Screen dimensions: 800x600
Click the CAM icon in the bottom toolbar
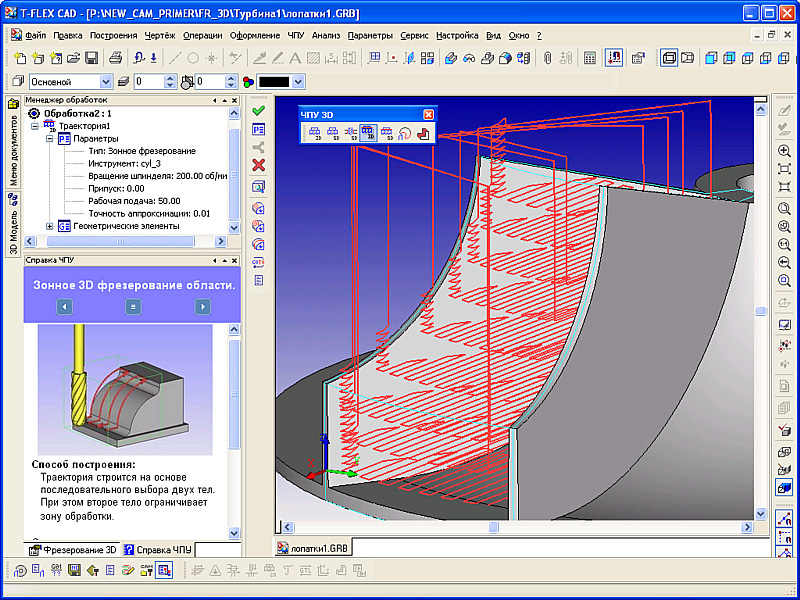point(146,569)
